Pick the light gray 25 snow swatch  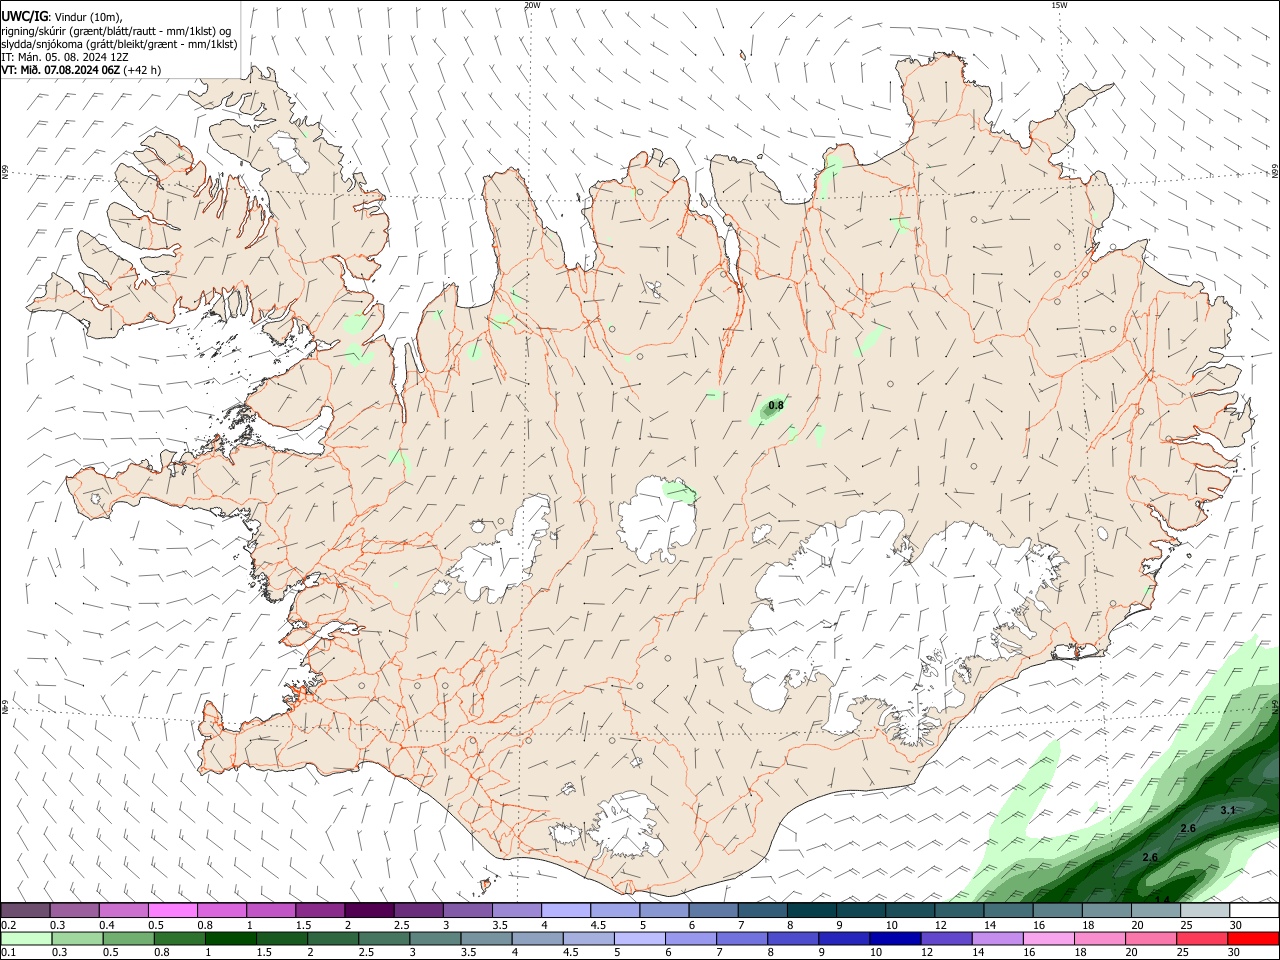pos(1205,910)
